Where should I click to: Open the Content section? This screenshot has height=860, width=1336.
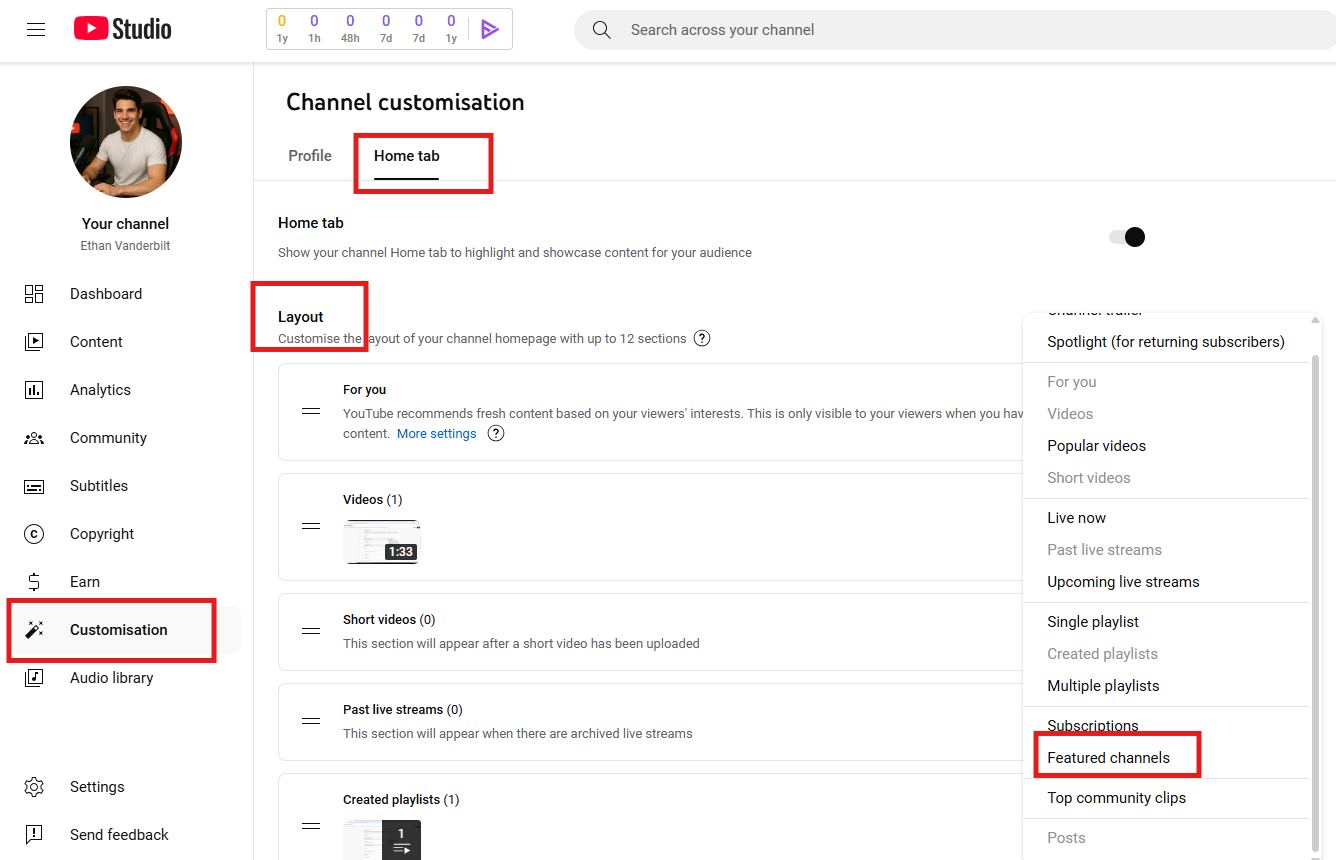tap(96, 341)
